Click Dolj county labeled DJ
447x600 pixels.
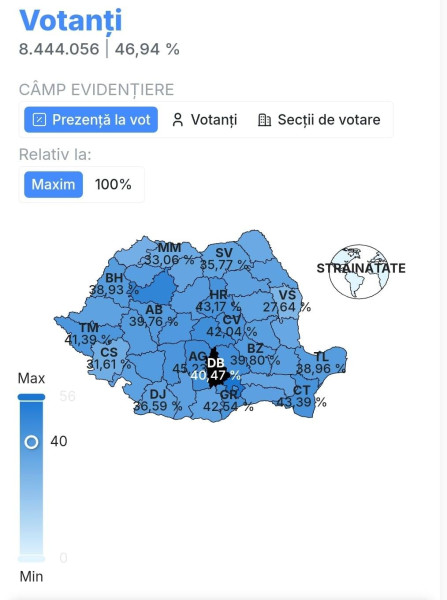tap(158, 400)
